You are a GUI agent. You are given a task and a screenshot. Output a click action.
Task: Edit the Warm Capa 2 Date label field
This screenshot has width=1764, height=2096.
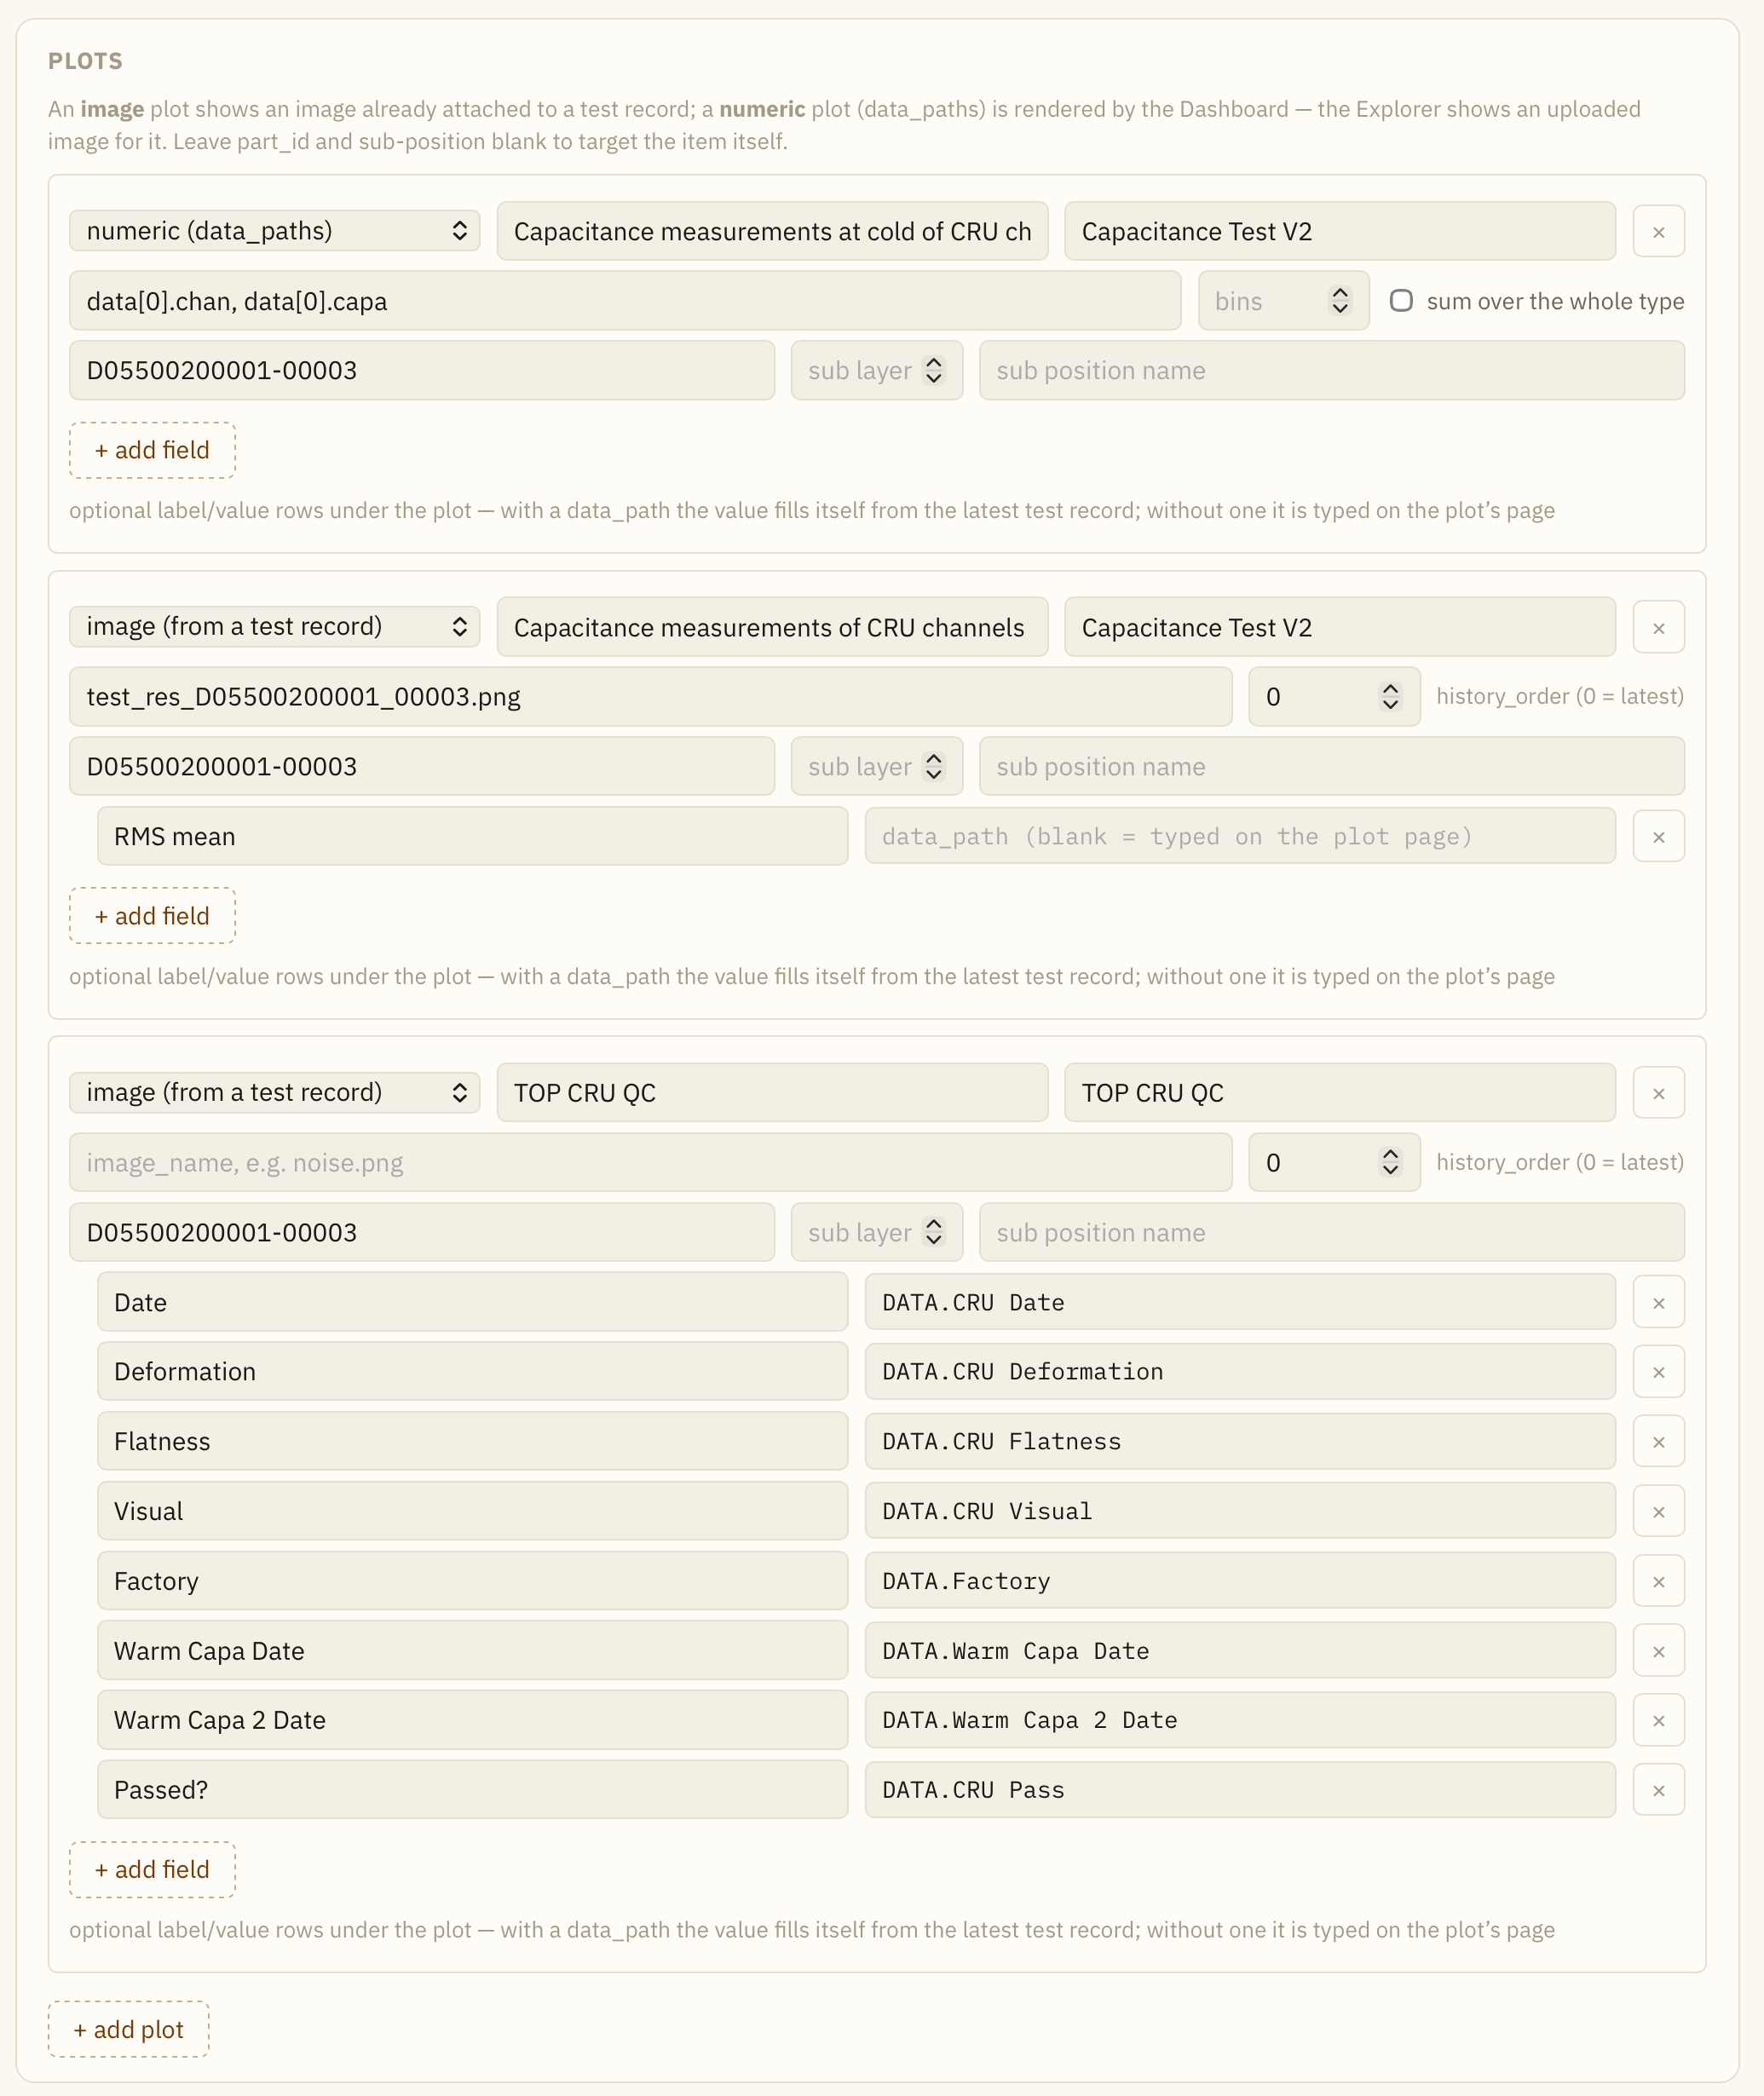pyautogui.click(x=472, y=1720)
